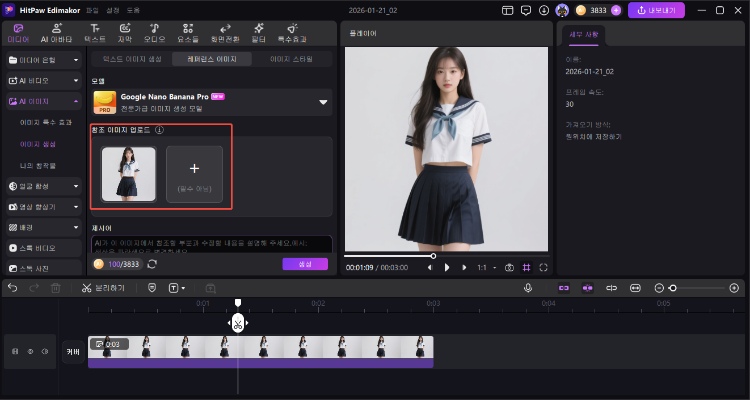This screenshot has width=750, height=400.
Task: Click the download icon in title bar
Action: tap(544, 10)
